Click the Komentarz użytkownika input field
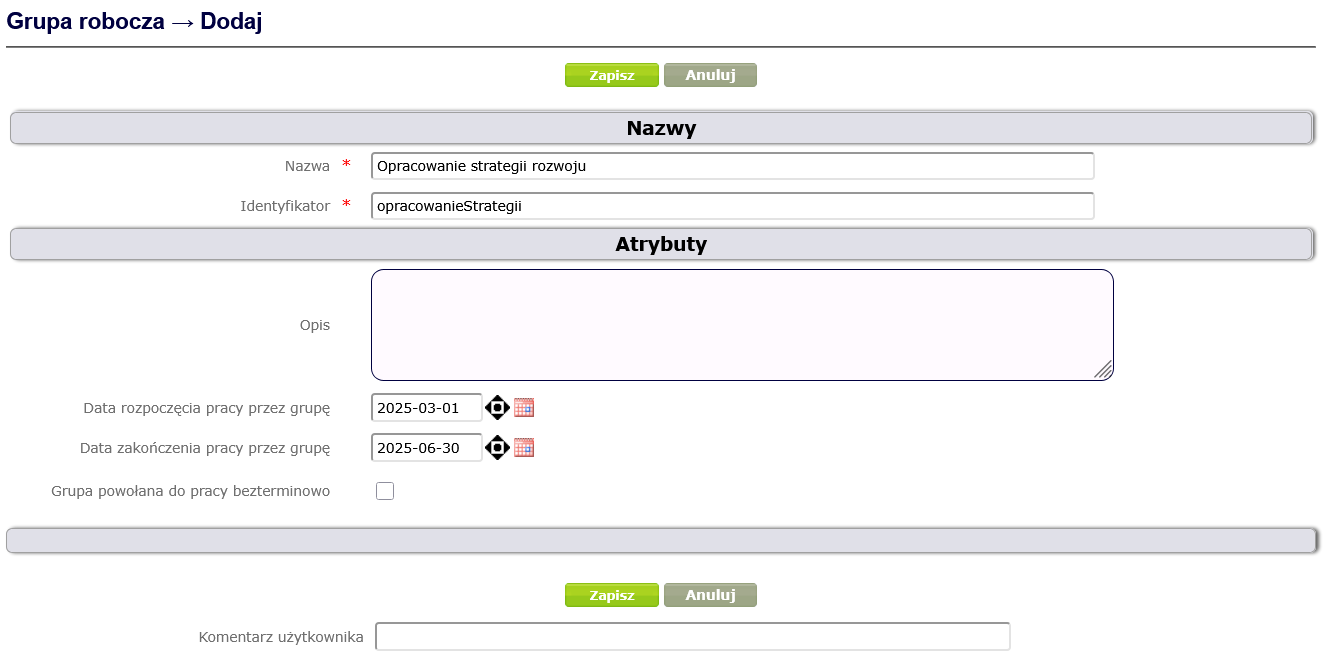Screen dimensions: 1323x666 click(692, 637)
